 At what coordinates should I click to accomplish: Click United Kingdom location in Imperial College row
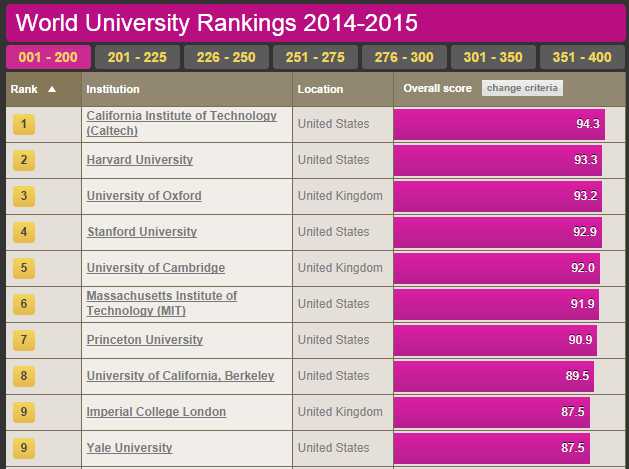point(340,412)
